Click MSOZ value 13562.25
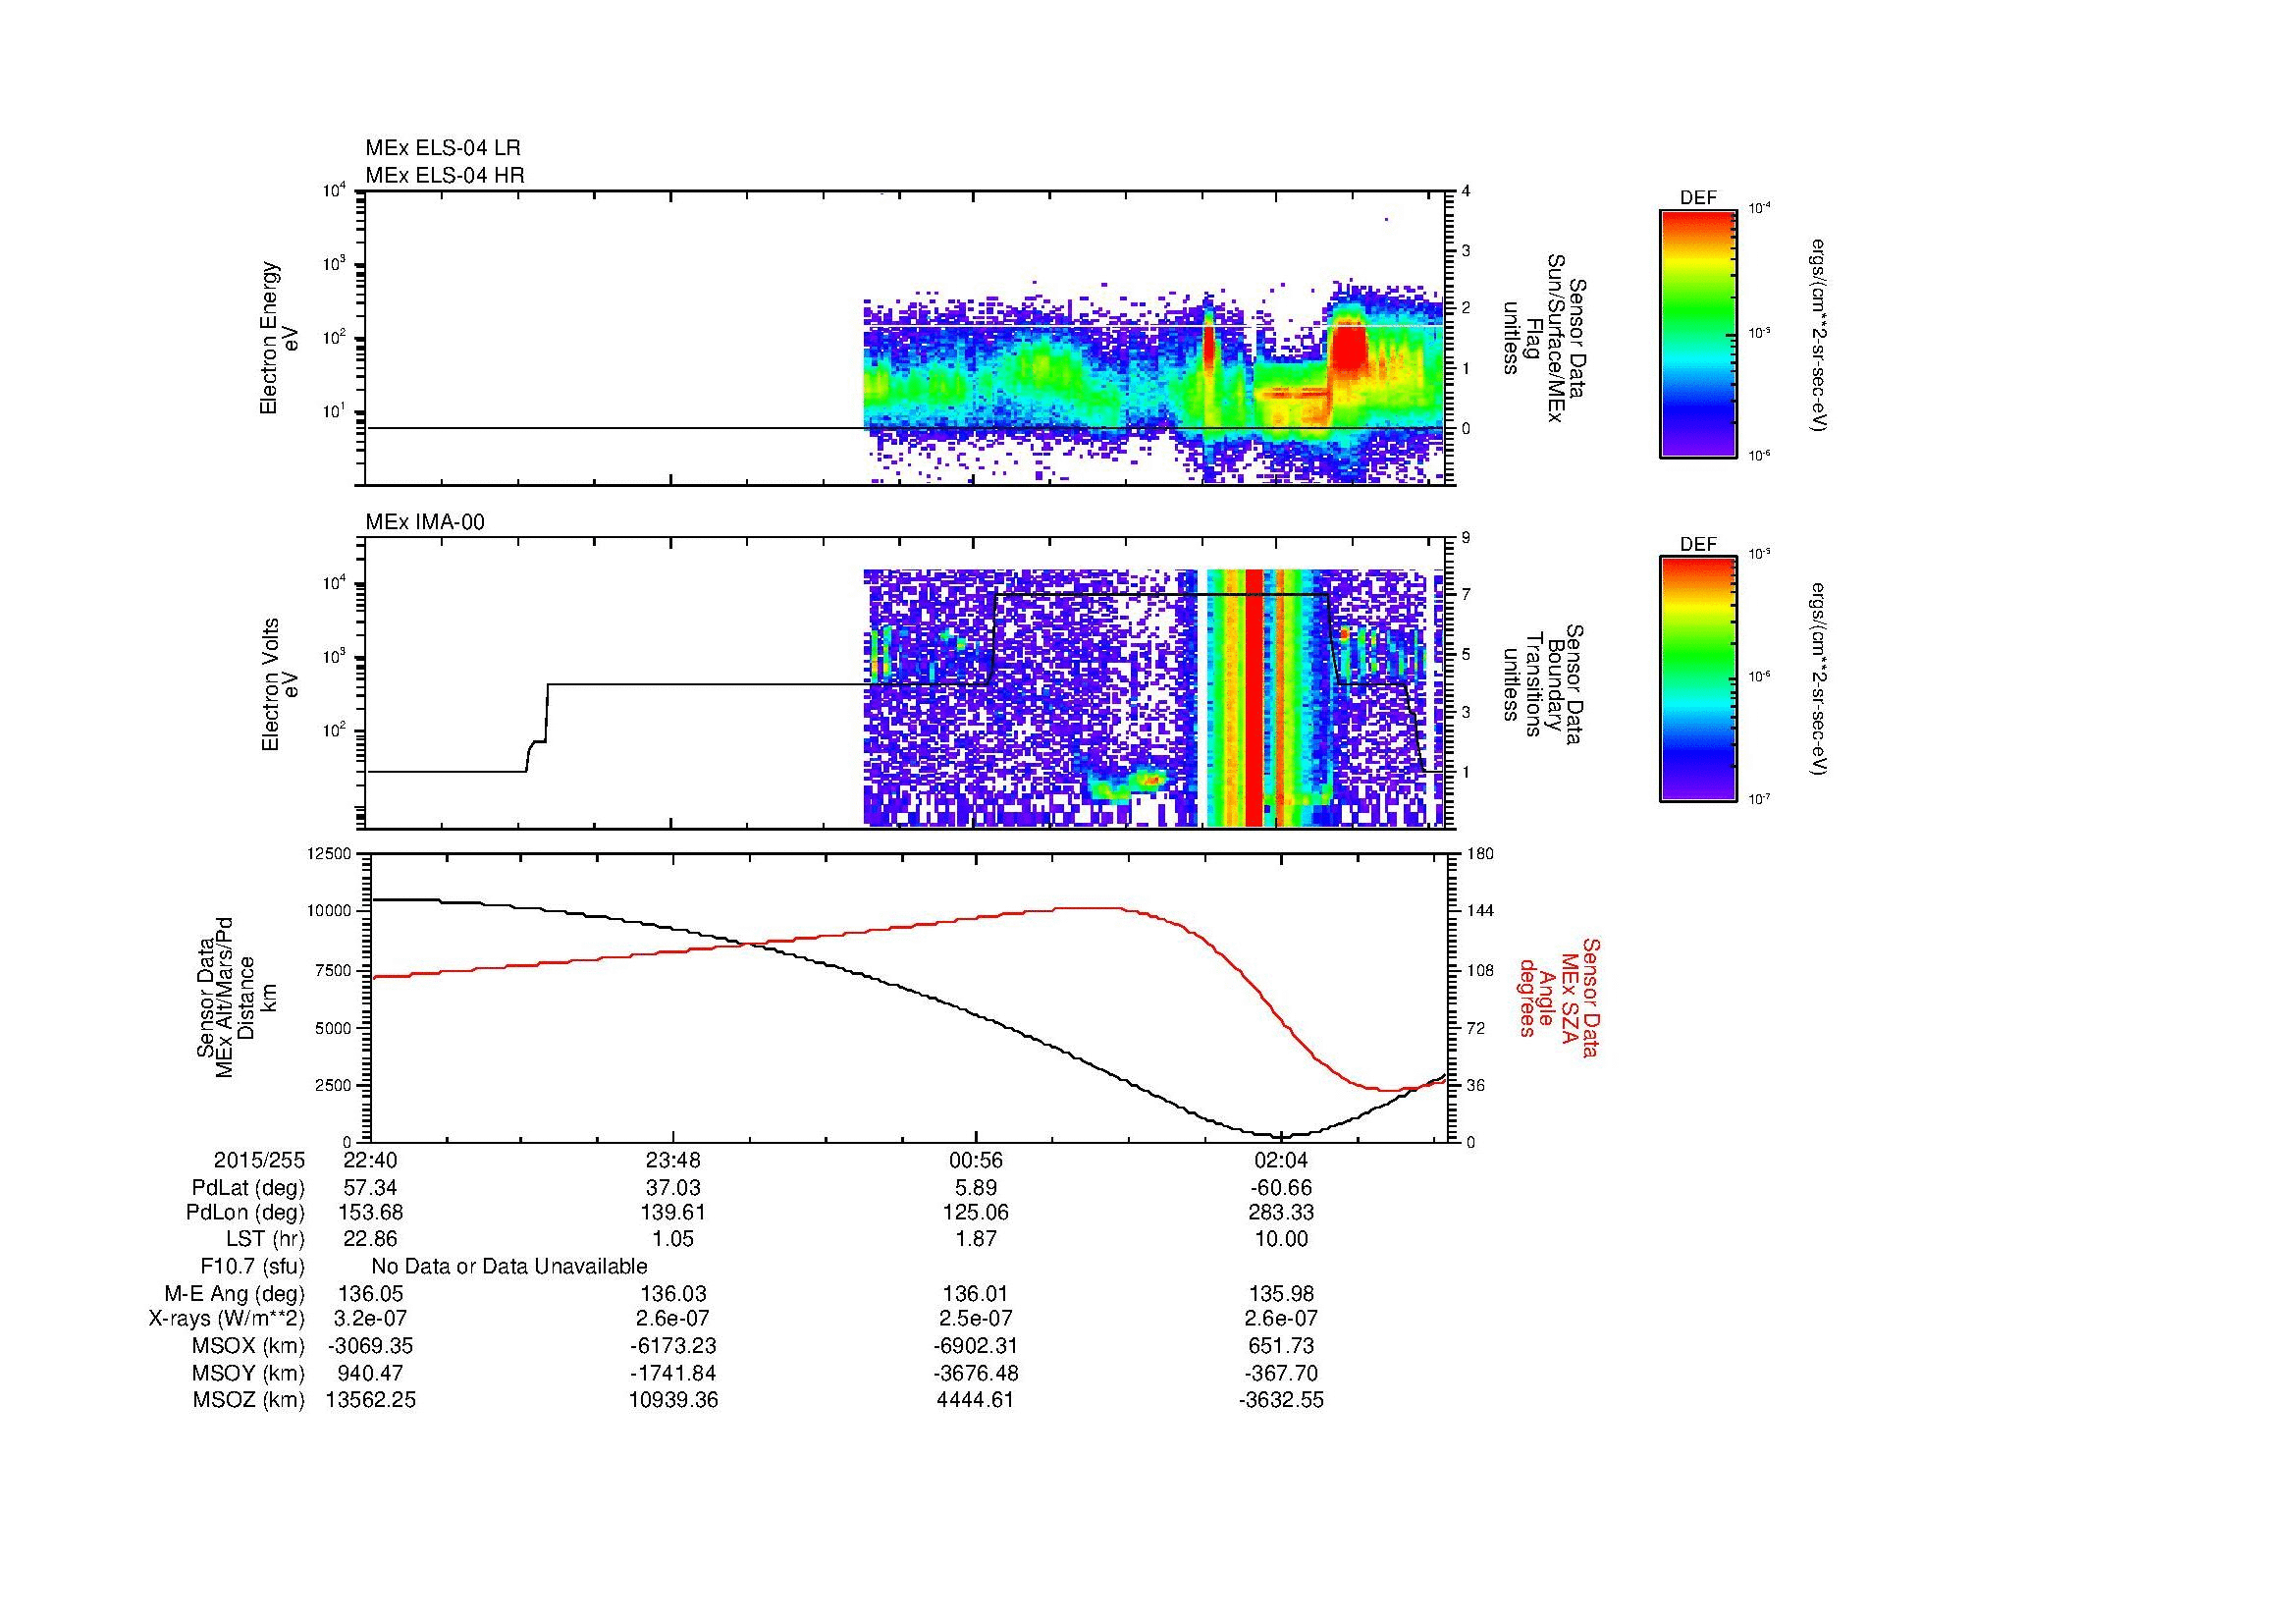 coord(371,1400)
